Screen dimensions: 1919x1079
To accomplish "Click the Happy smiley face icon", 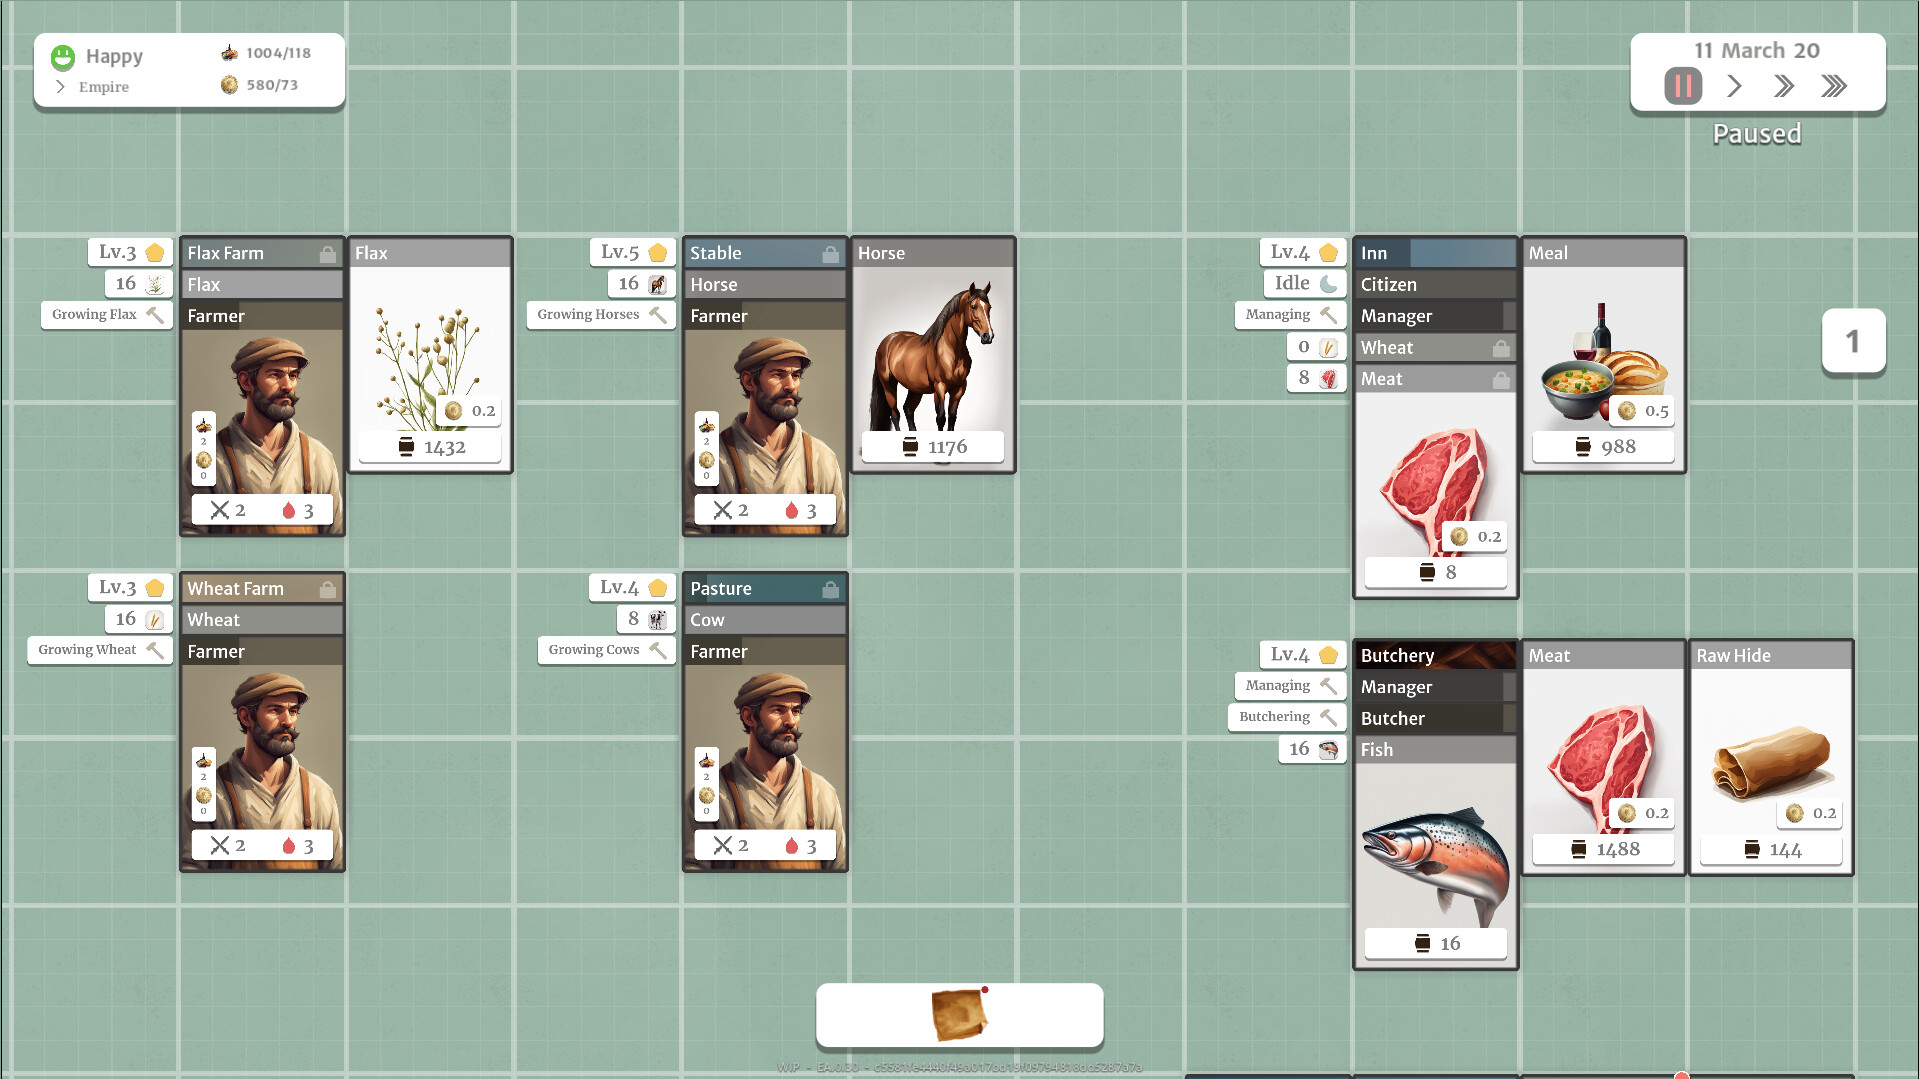I will [x=63, y=57].
